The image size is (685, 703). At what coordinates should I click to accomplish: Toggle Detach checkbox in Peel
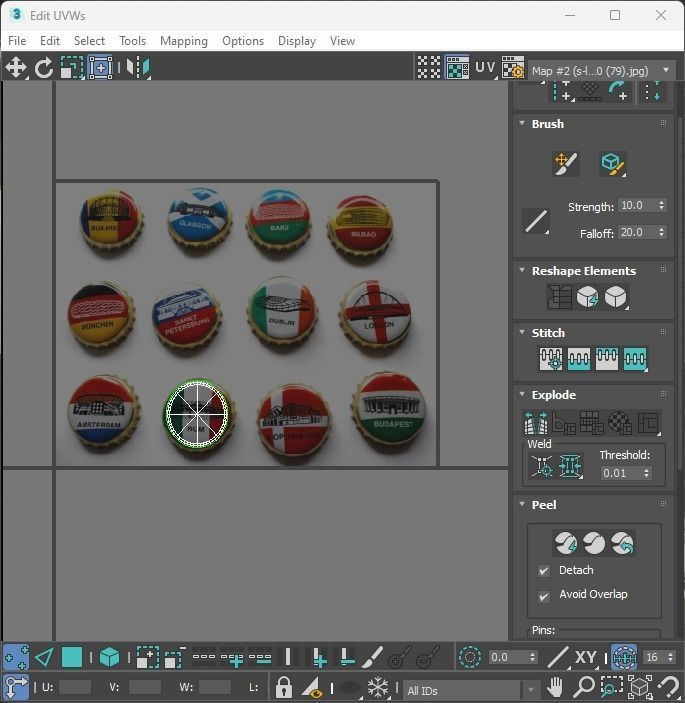point(544,571)
